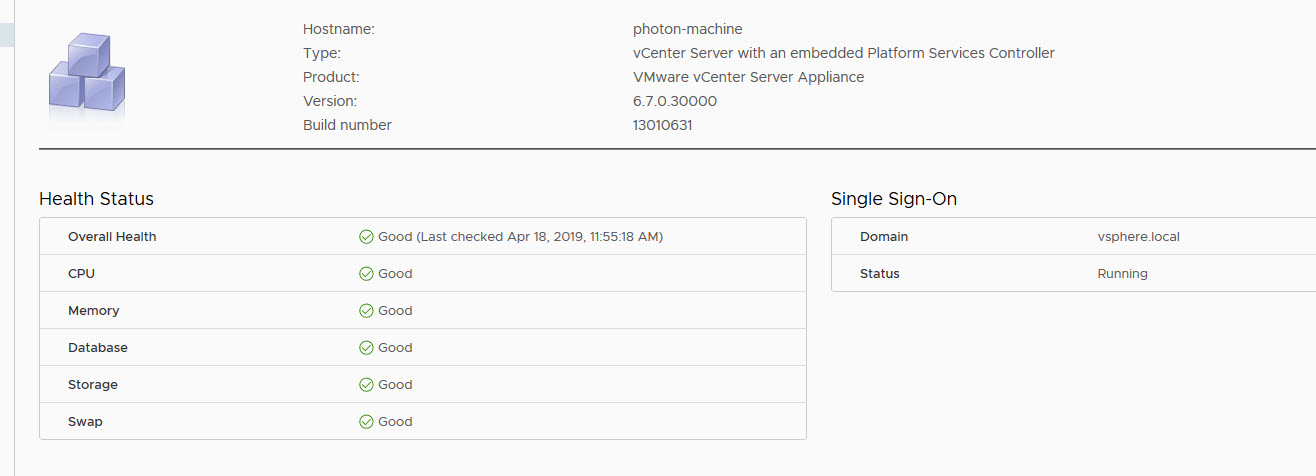Click the Database status green check icon
This screenshot has width=1316, height=476.
click(366, 348)
